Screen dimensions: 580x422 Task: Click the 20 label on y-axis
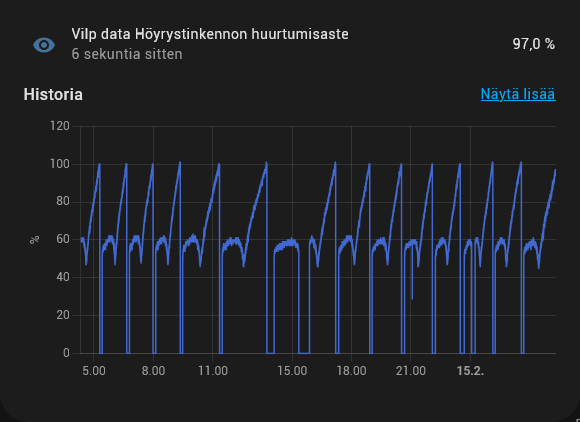tap(63, 315)
